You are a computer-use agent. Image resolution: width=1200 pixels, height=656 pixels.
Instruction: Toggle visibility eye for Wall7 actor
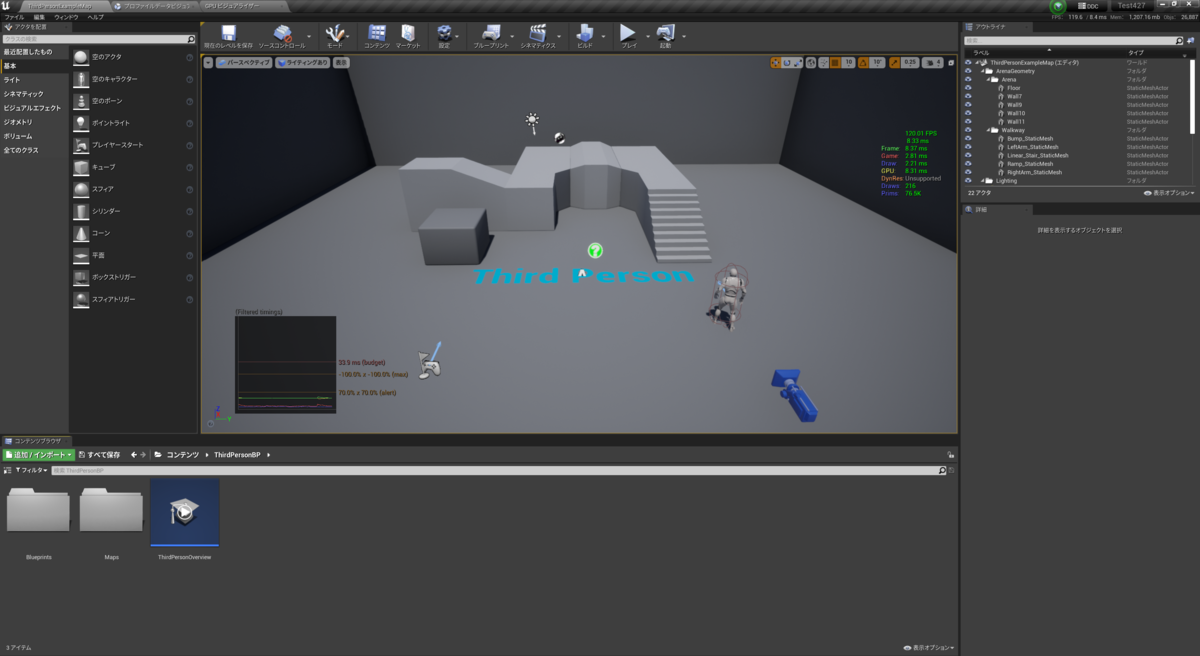pyautogui.click(x=968, y=96)
